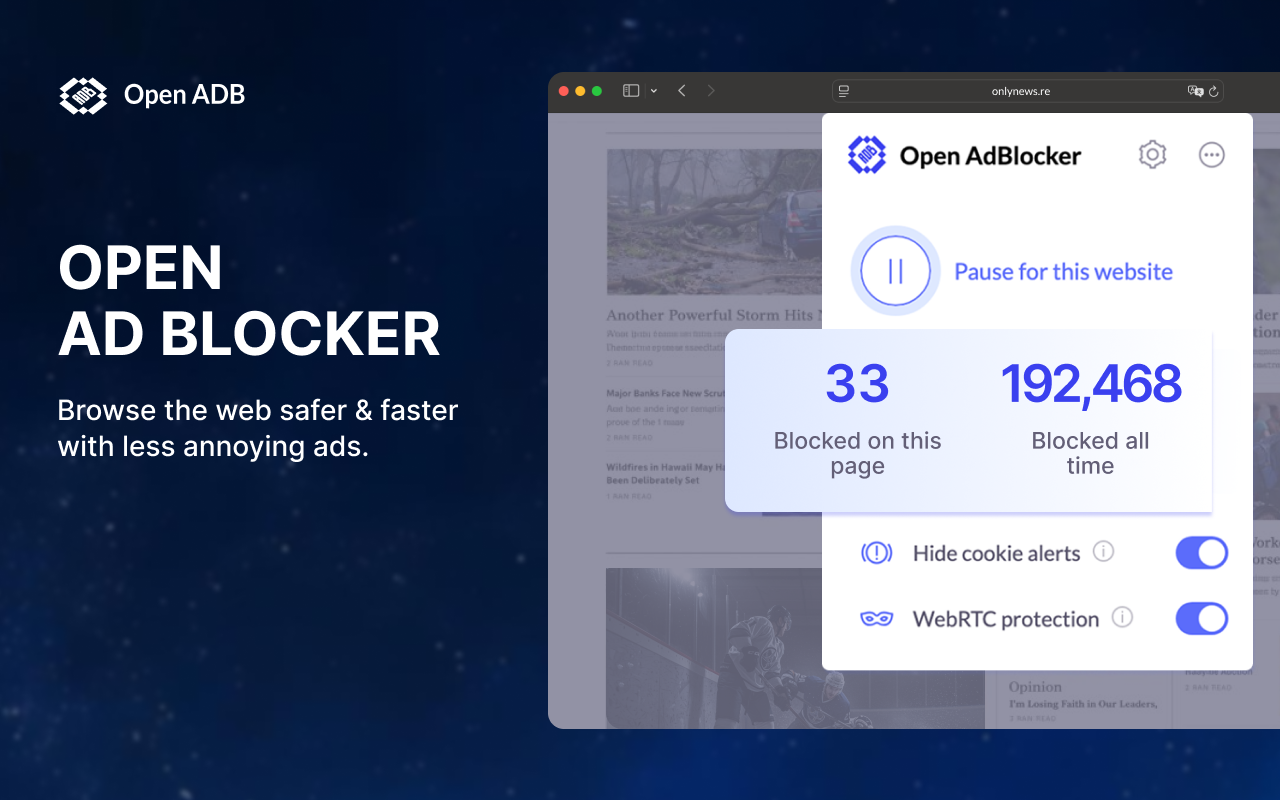Click the circular pause icon
The height and width of the screenshot is (800, 1280).
point(895,271)
